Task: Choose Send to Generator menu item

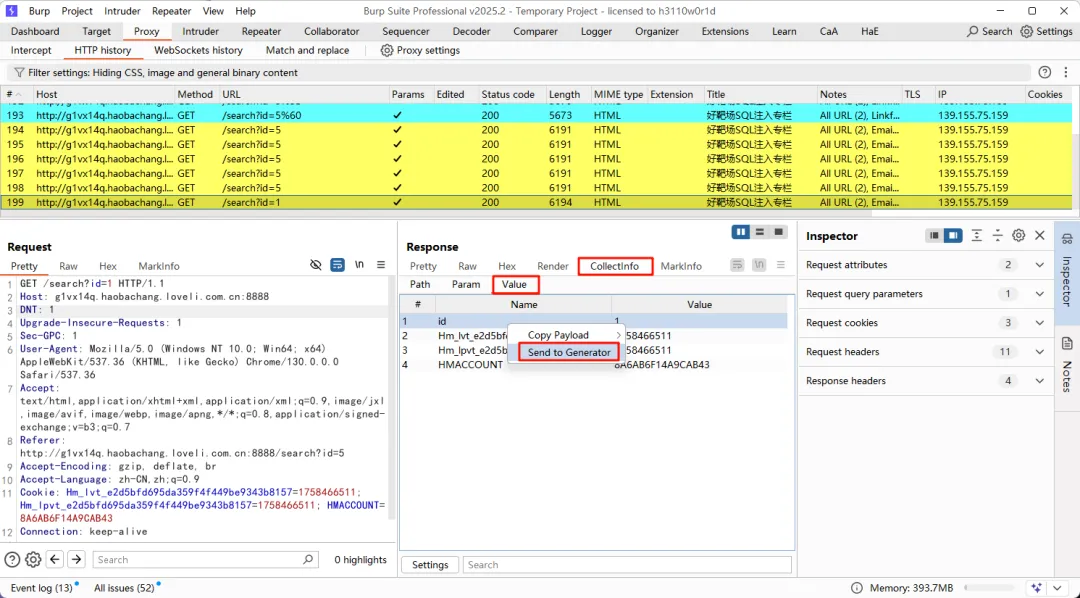Action: (569, 352)
